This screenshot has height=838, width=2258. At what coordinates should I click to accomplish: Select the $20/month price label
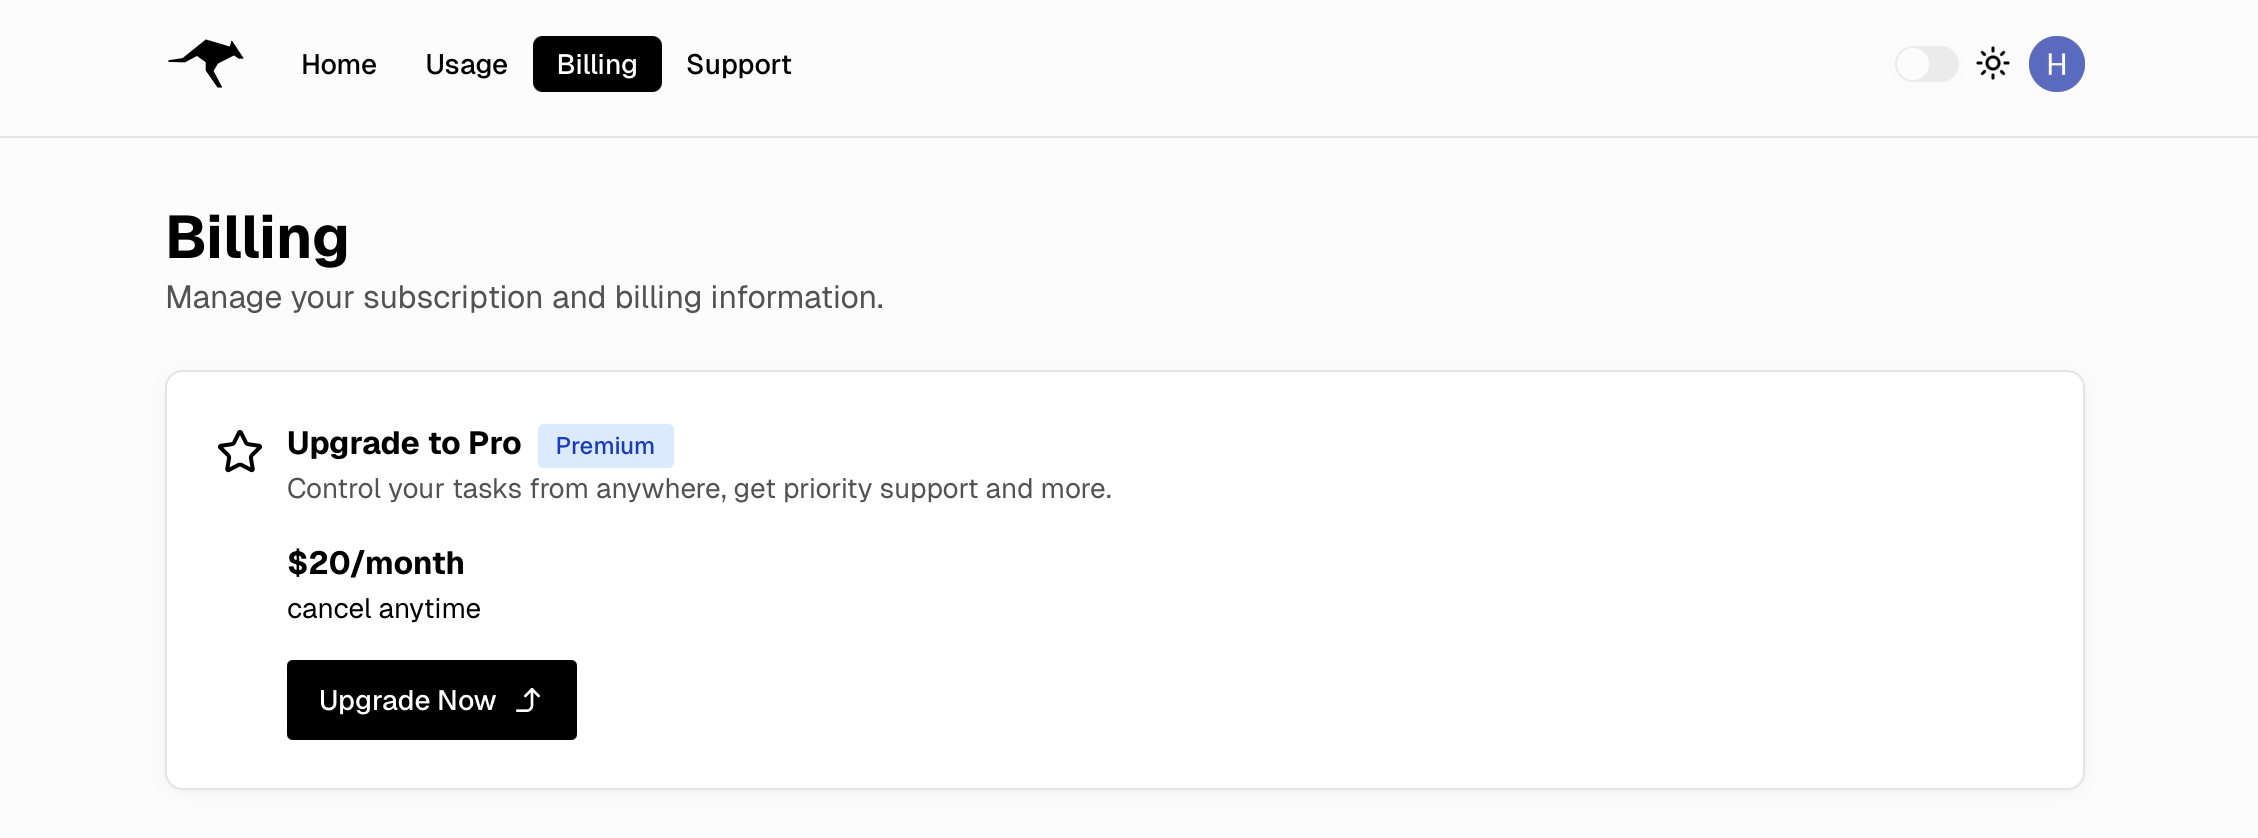(376, 563)
